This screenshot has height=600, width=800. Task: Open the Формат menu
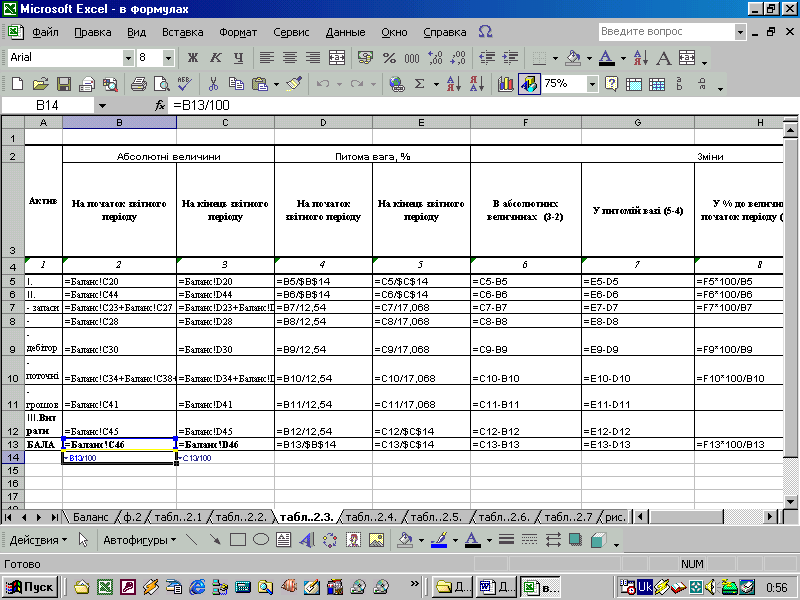(238, 32)
